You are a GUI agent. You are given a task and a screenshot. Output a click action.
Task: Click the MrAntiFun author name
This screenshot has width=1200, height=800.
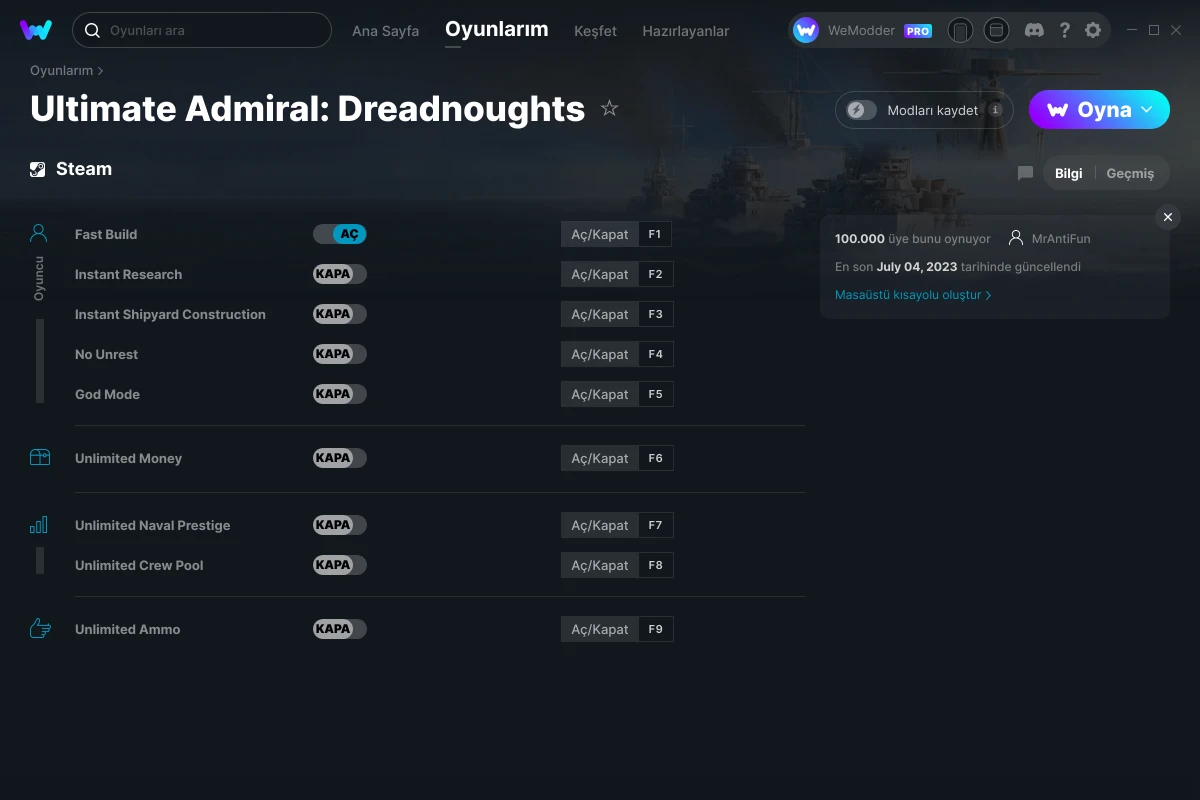[x=1061, y=239]
